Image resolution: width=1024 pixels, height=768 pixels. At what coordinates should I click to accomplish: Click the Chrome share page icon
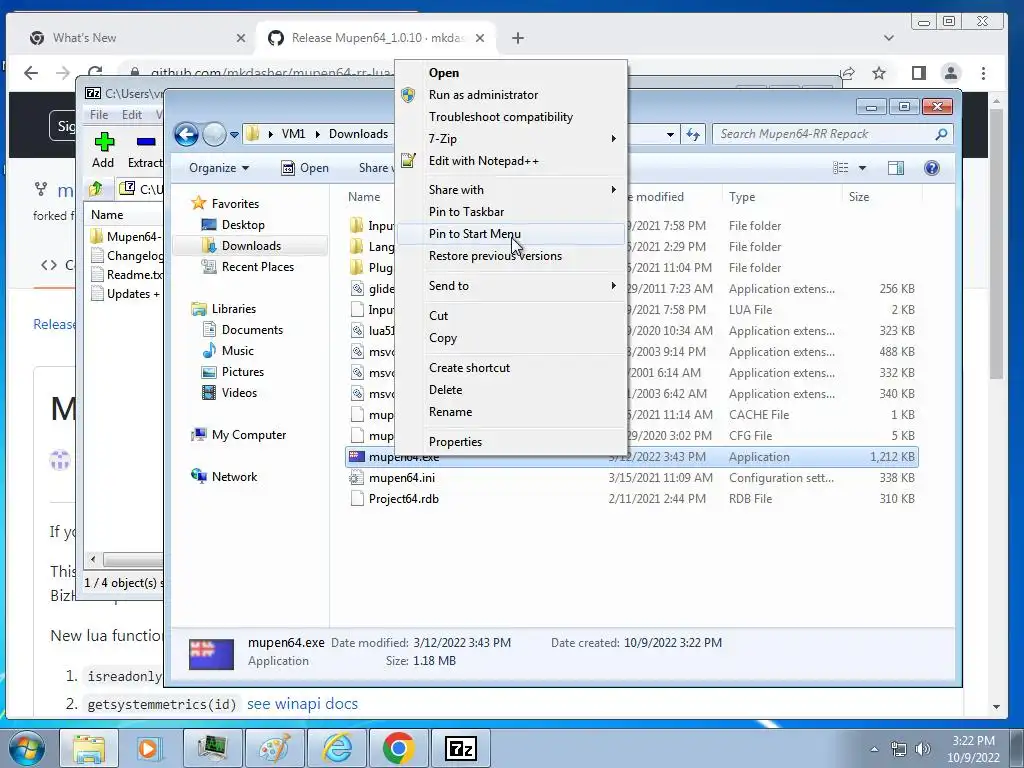(848, 73)
